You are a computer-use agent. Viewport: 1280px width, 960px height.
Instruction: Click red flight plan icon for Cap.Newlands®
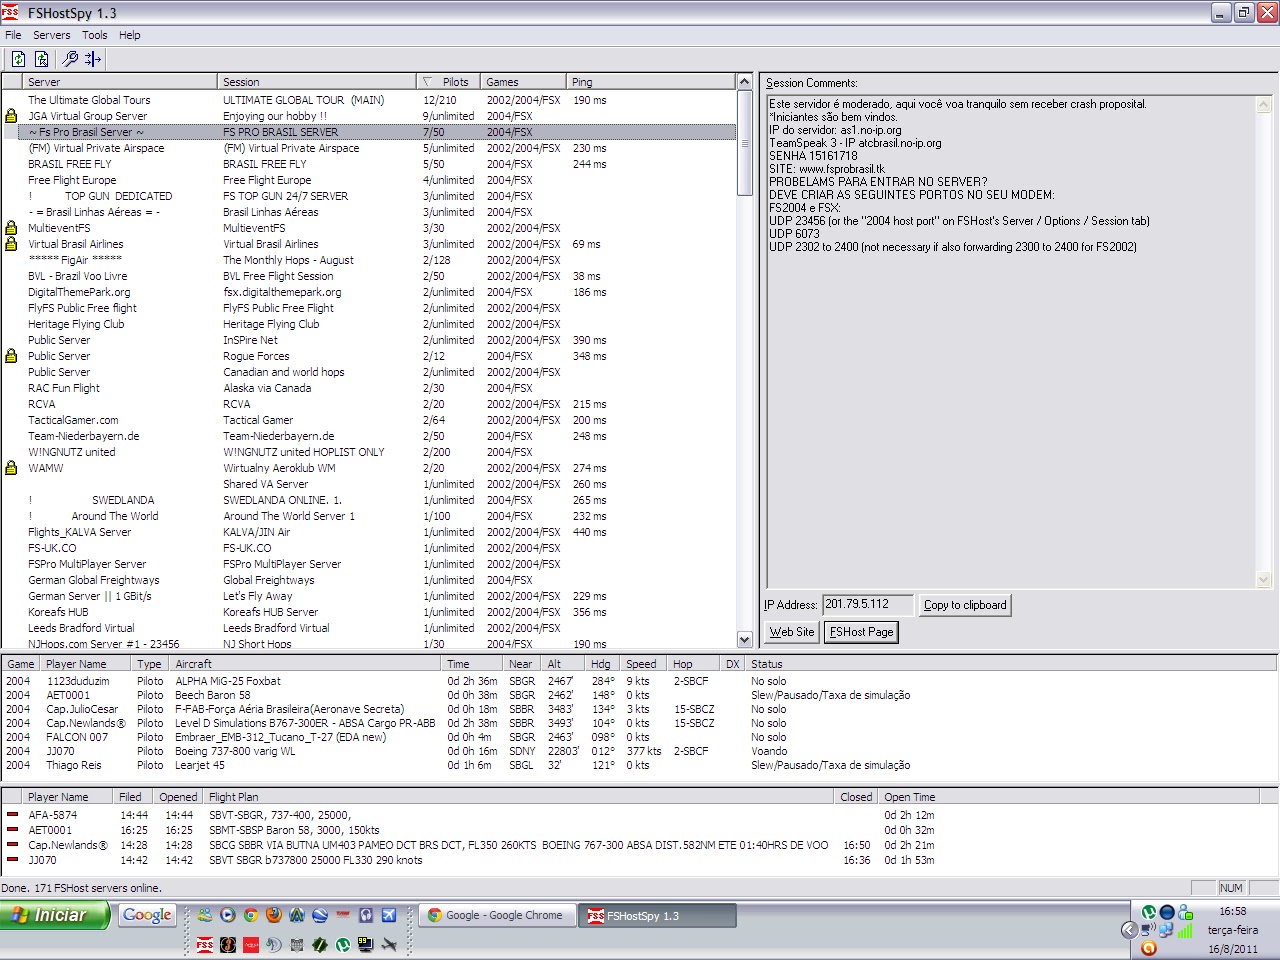coord(12,845)
